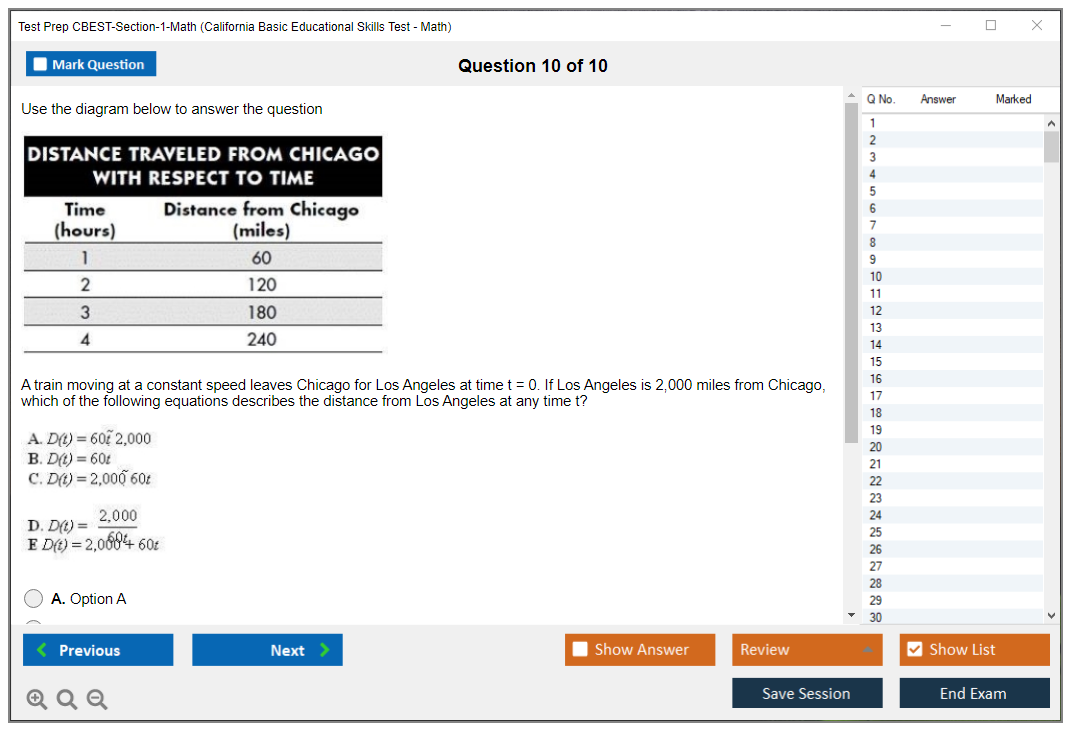The width and height of the screenshot is (1075, 735).
Task: Enable the Show Answer checkbox
Action: tap(580, 650)
